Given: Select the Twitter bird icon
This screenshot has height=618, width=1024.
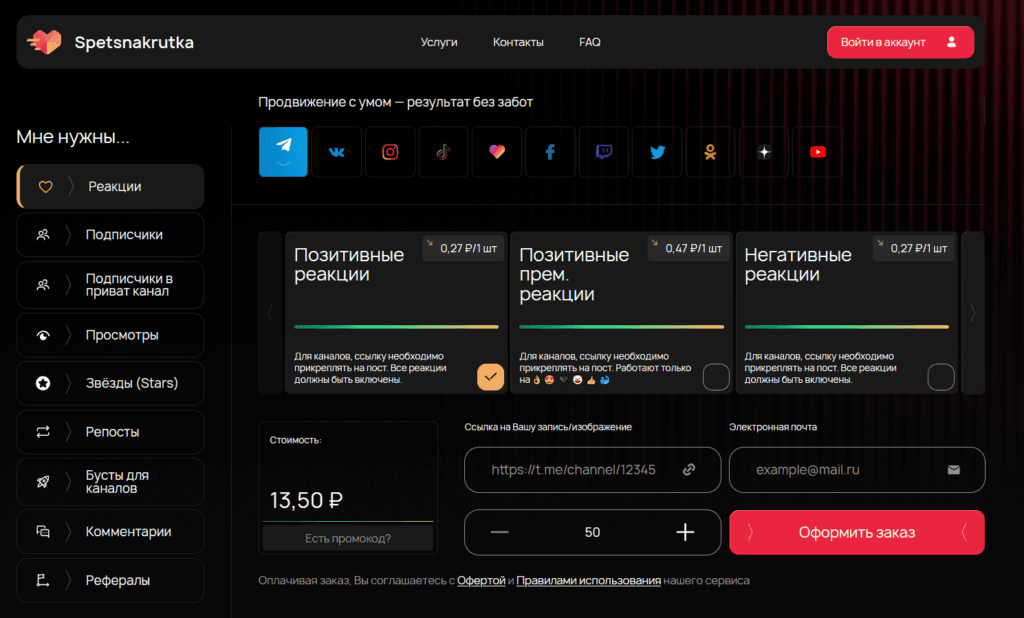Looking at the screenshot, I should pos(657,152).
